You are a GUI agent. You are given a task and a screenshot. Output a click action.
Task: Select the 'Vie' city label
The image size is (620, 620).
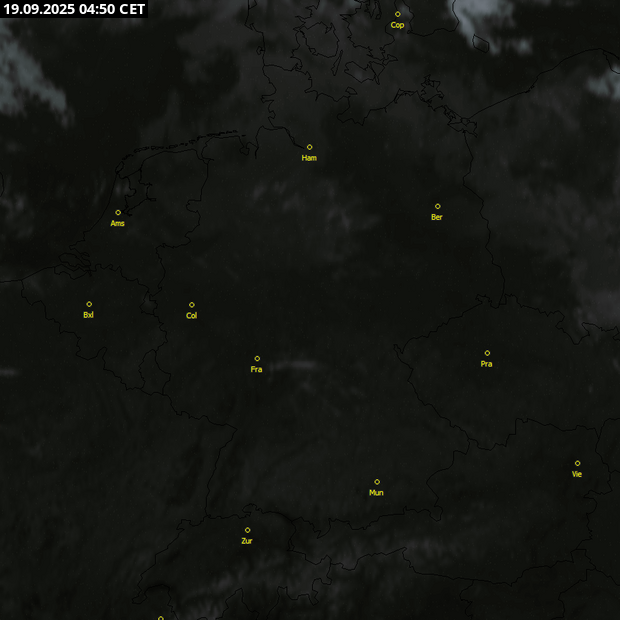tap(577, 474)
